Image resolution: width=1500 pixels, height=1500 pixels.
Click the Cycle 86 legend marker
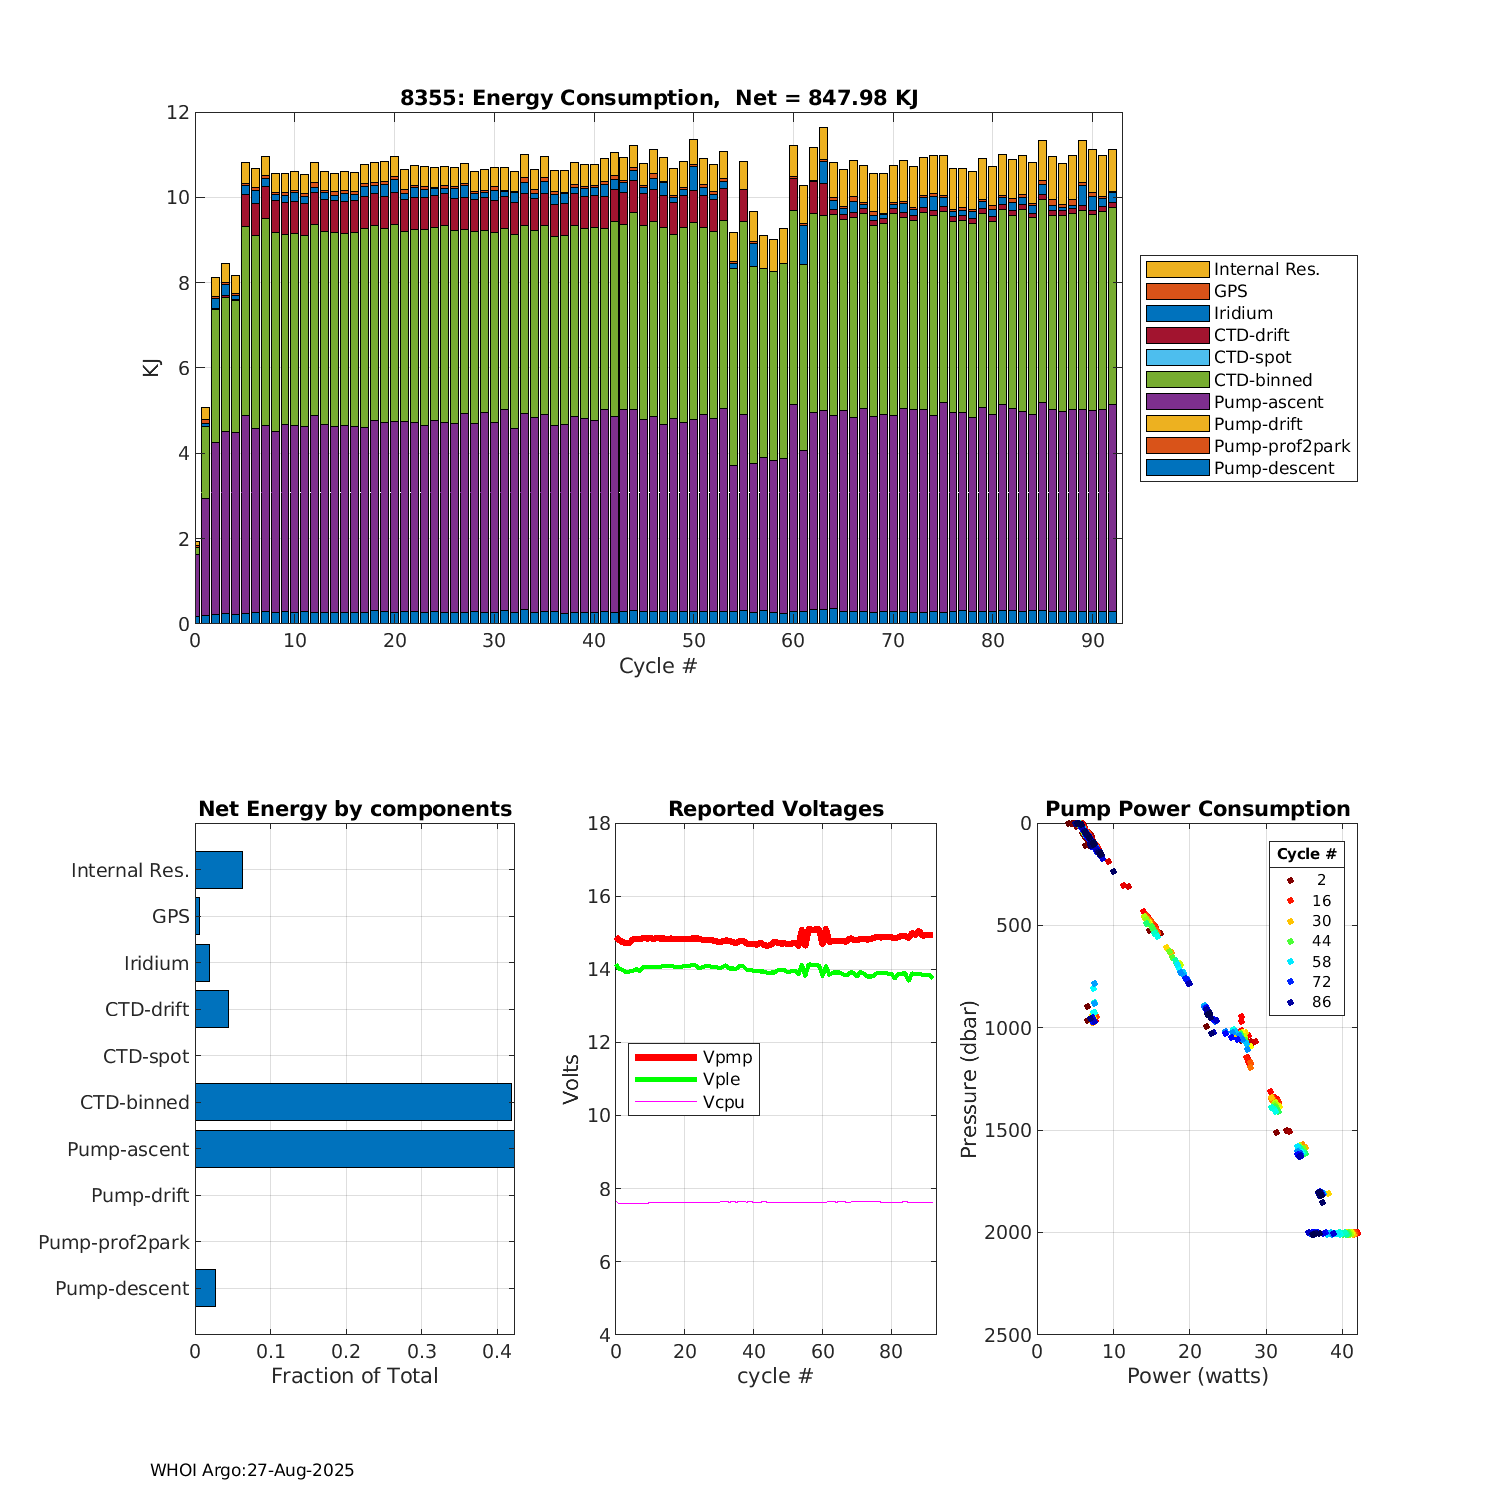coord(1290,1002)
